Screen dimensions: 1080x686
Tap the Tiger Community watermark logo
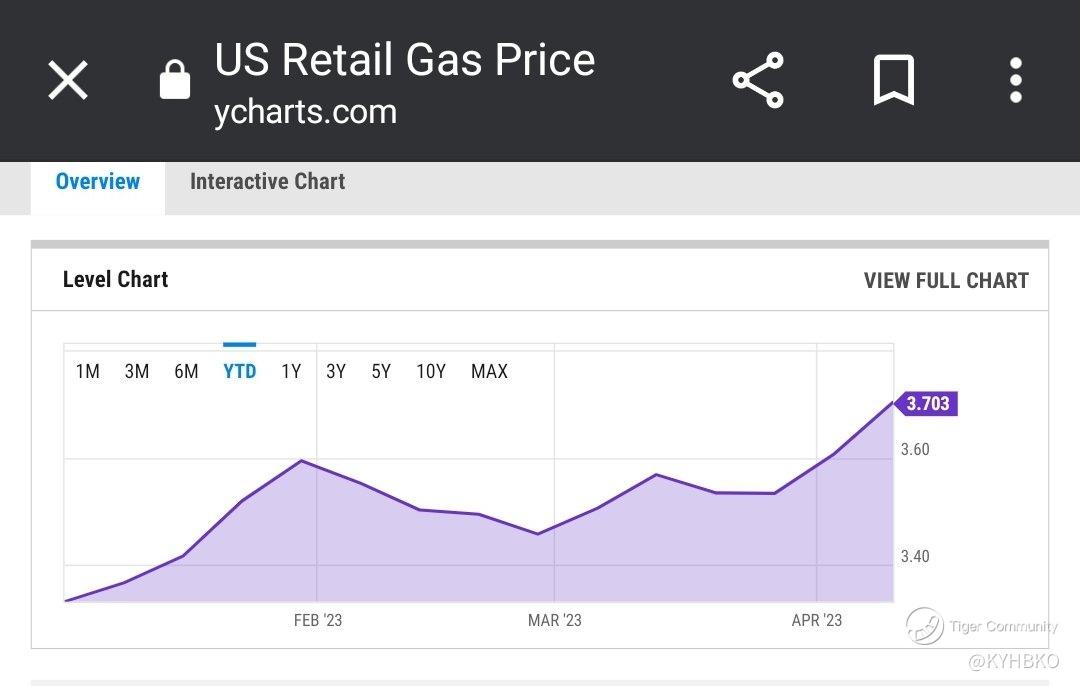coord(925,626)
